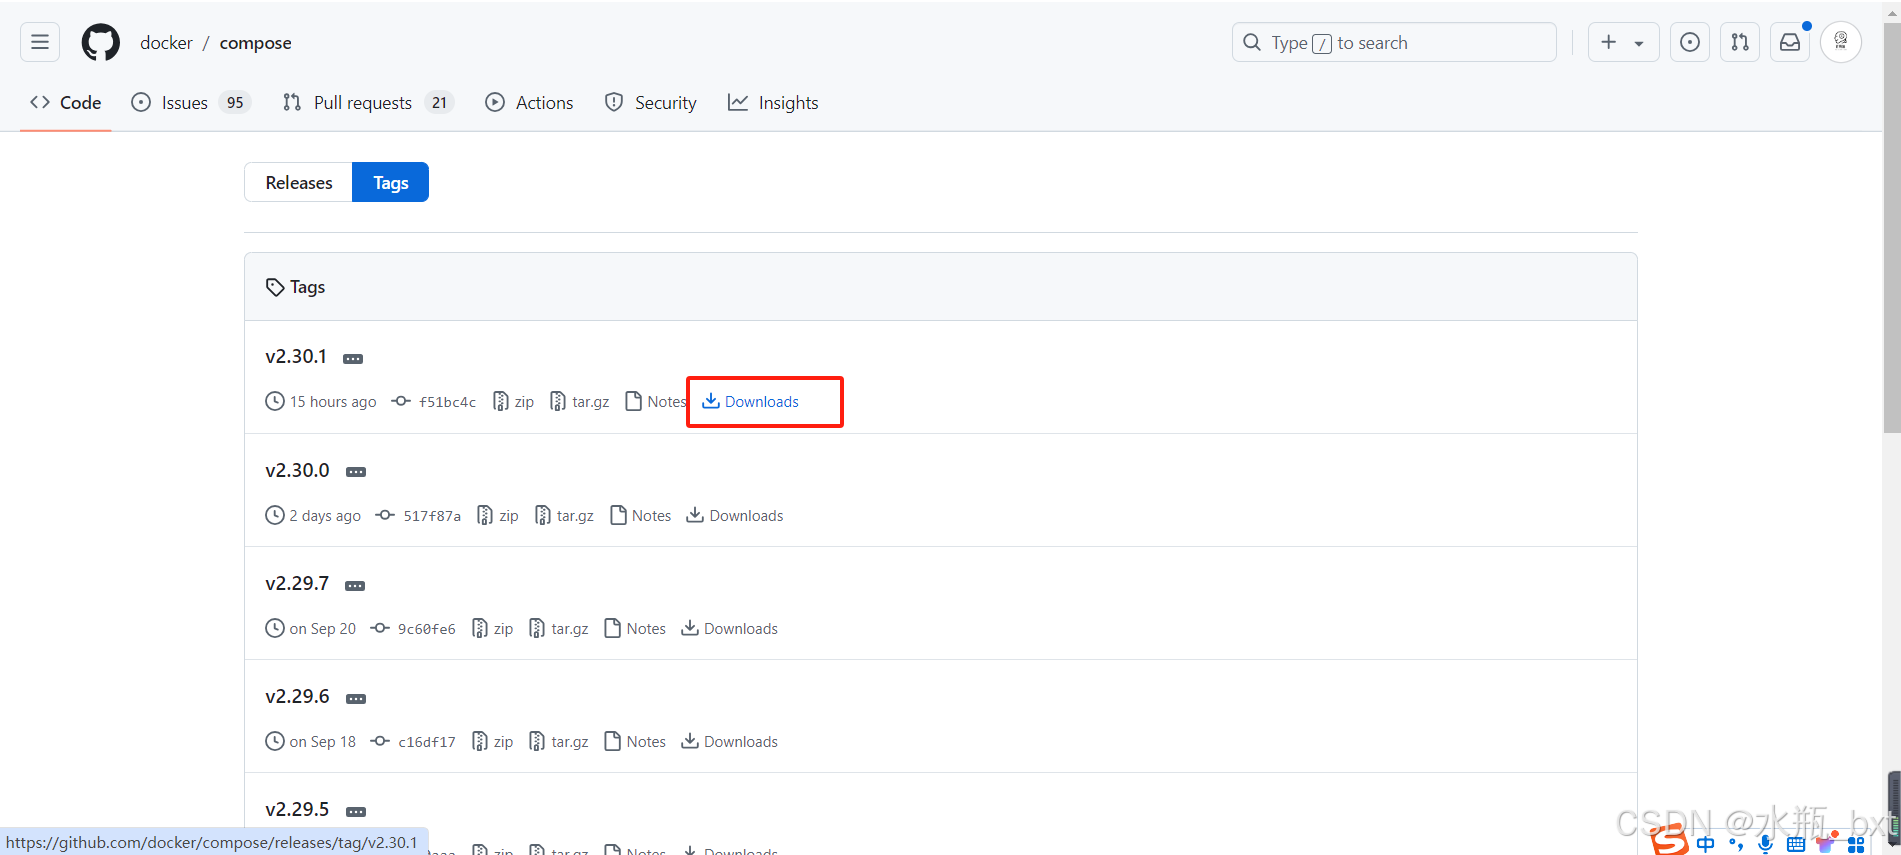Focus the Type to search field

[x=1394, y=42]
